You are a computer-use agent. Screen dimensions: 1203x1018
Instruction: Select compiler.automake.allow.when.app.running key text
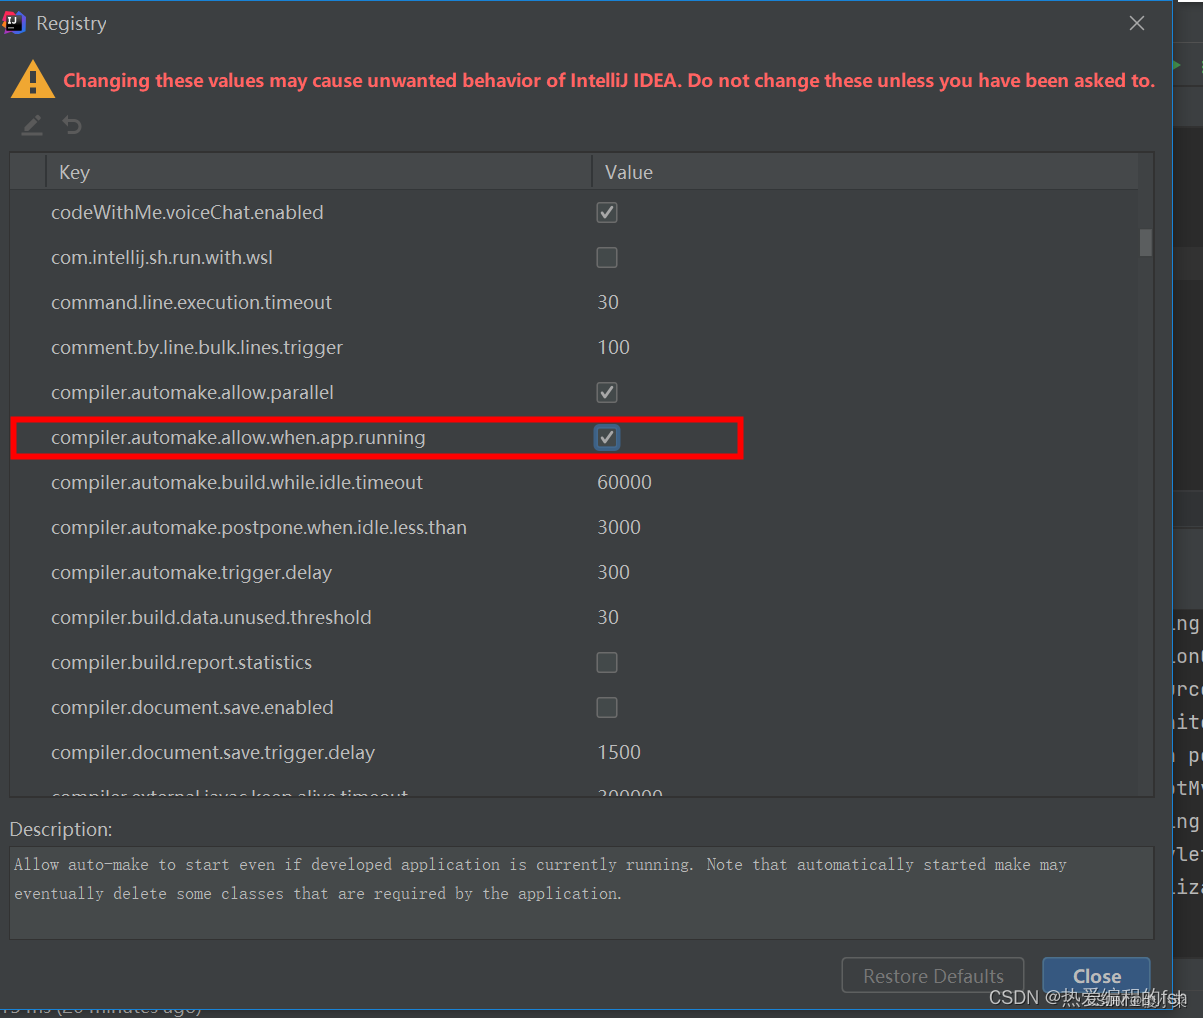238,437
